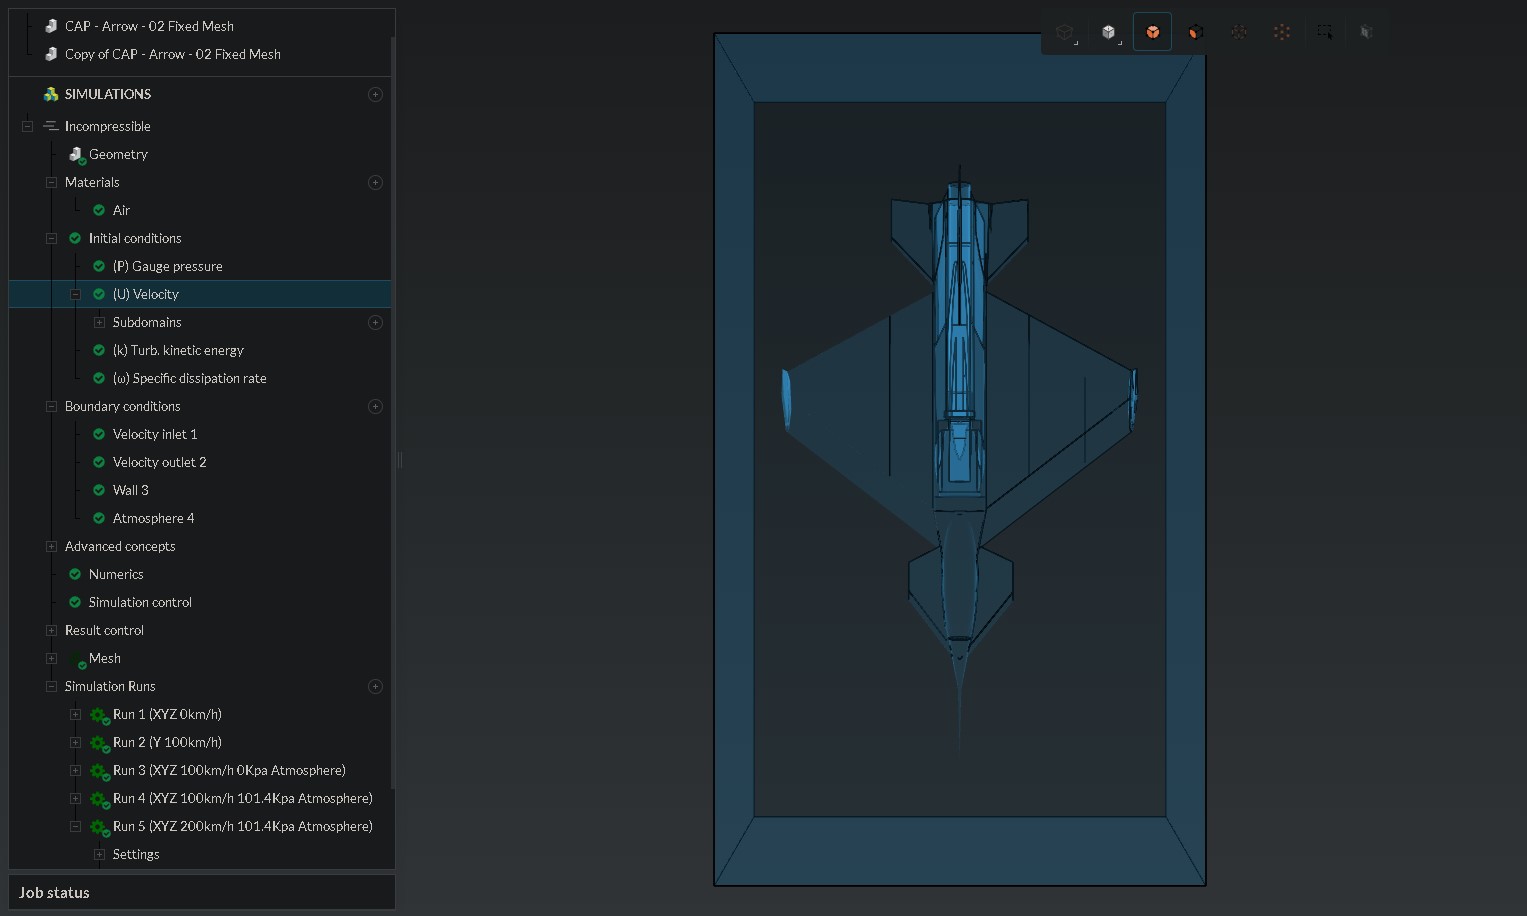Add a boundary condition with plus button
This screenshot has height=916, width=1527.
[x=375, y=406]
